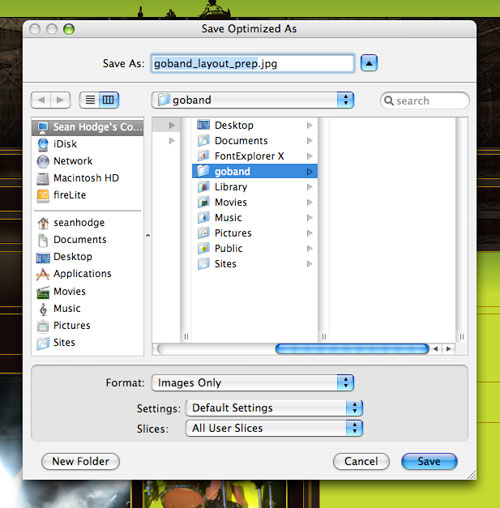Screen dimensions: 500x508
Task: Select the Macintosh HD drive icon
Action: 43,178
